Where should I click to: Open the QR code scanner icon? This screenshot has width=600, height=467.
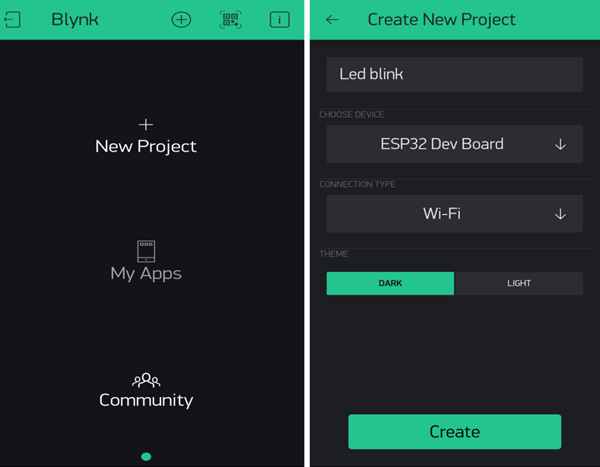click(230, 20)
